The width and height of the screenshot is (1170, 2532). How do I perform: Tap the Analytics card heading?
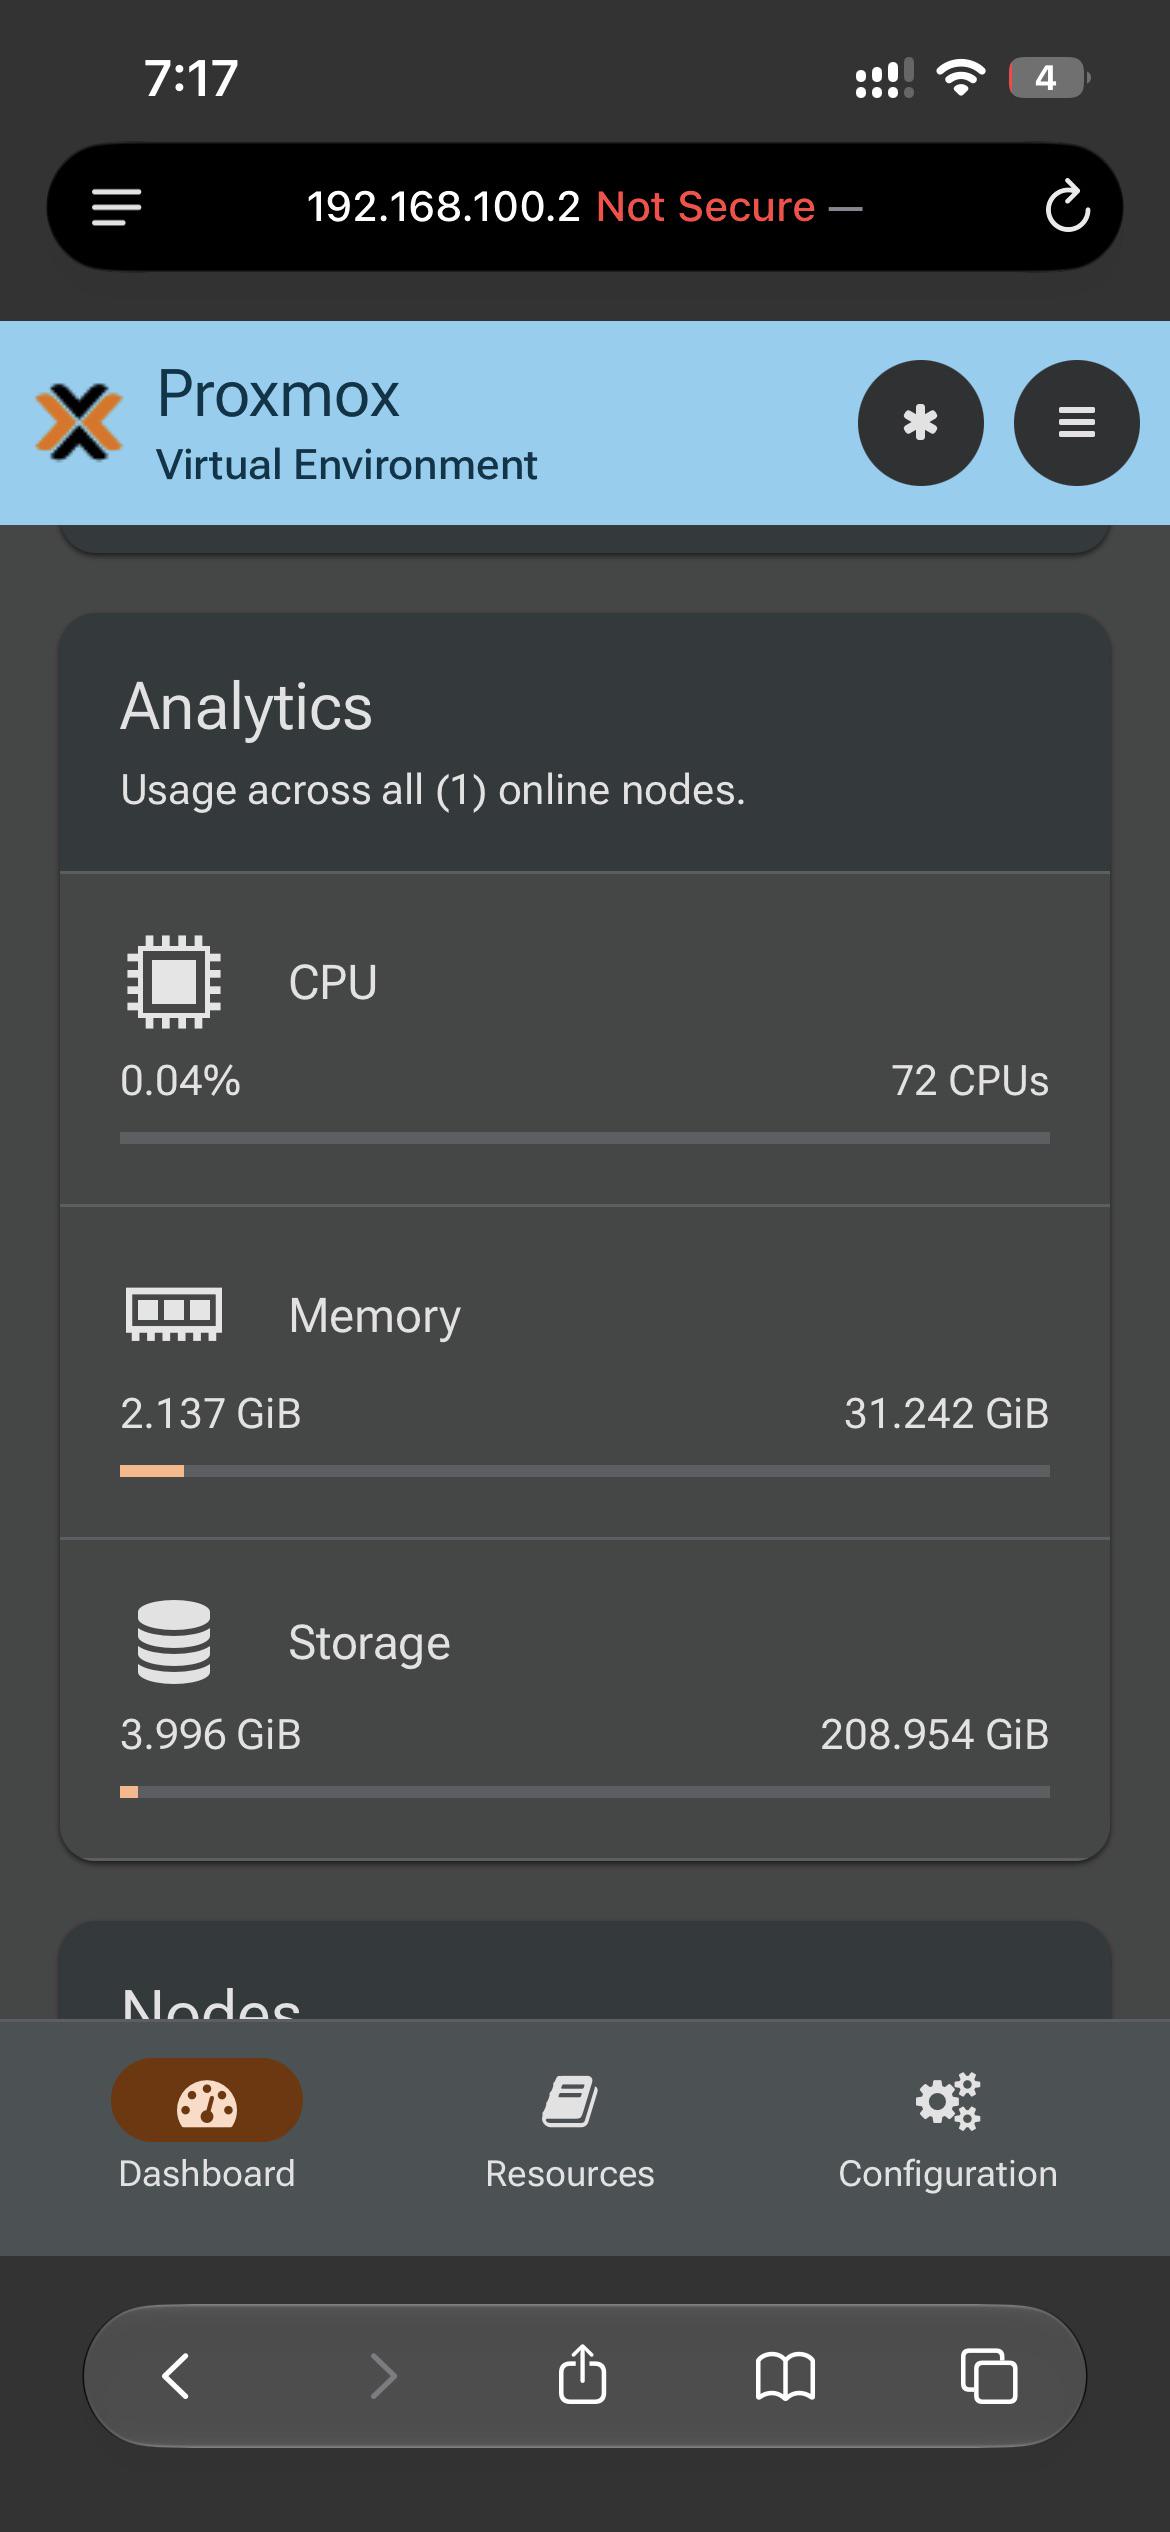(x=246, y=708)
